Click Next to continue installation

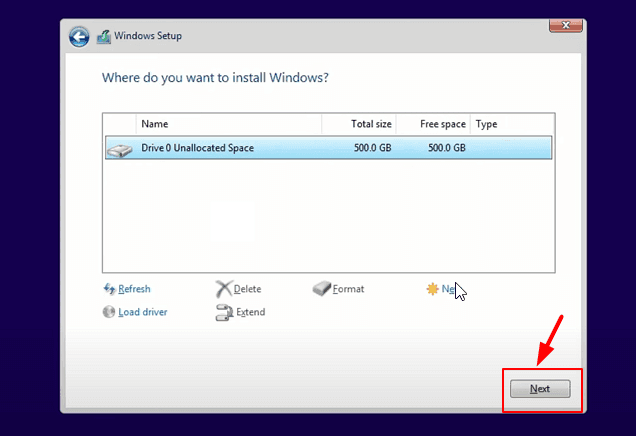coord(540,389)
